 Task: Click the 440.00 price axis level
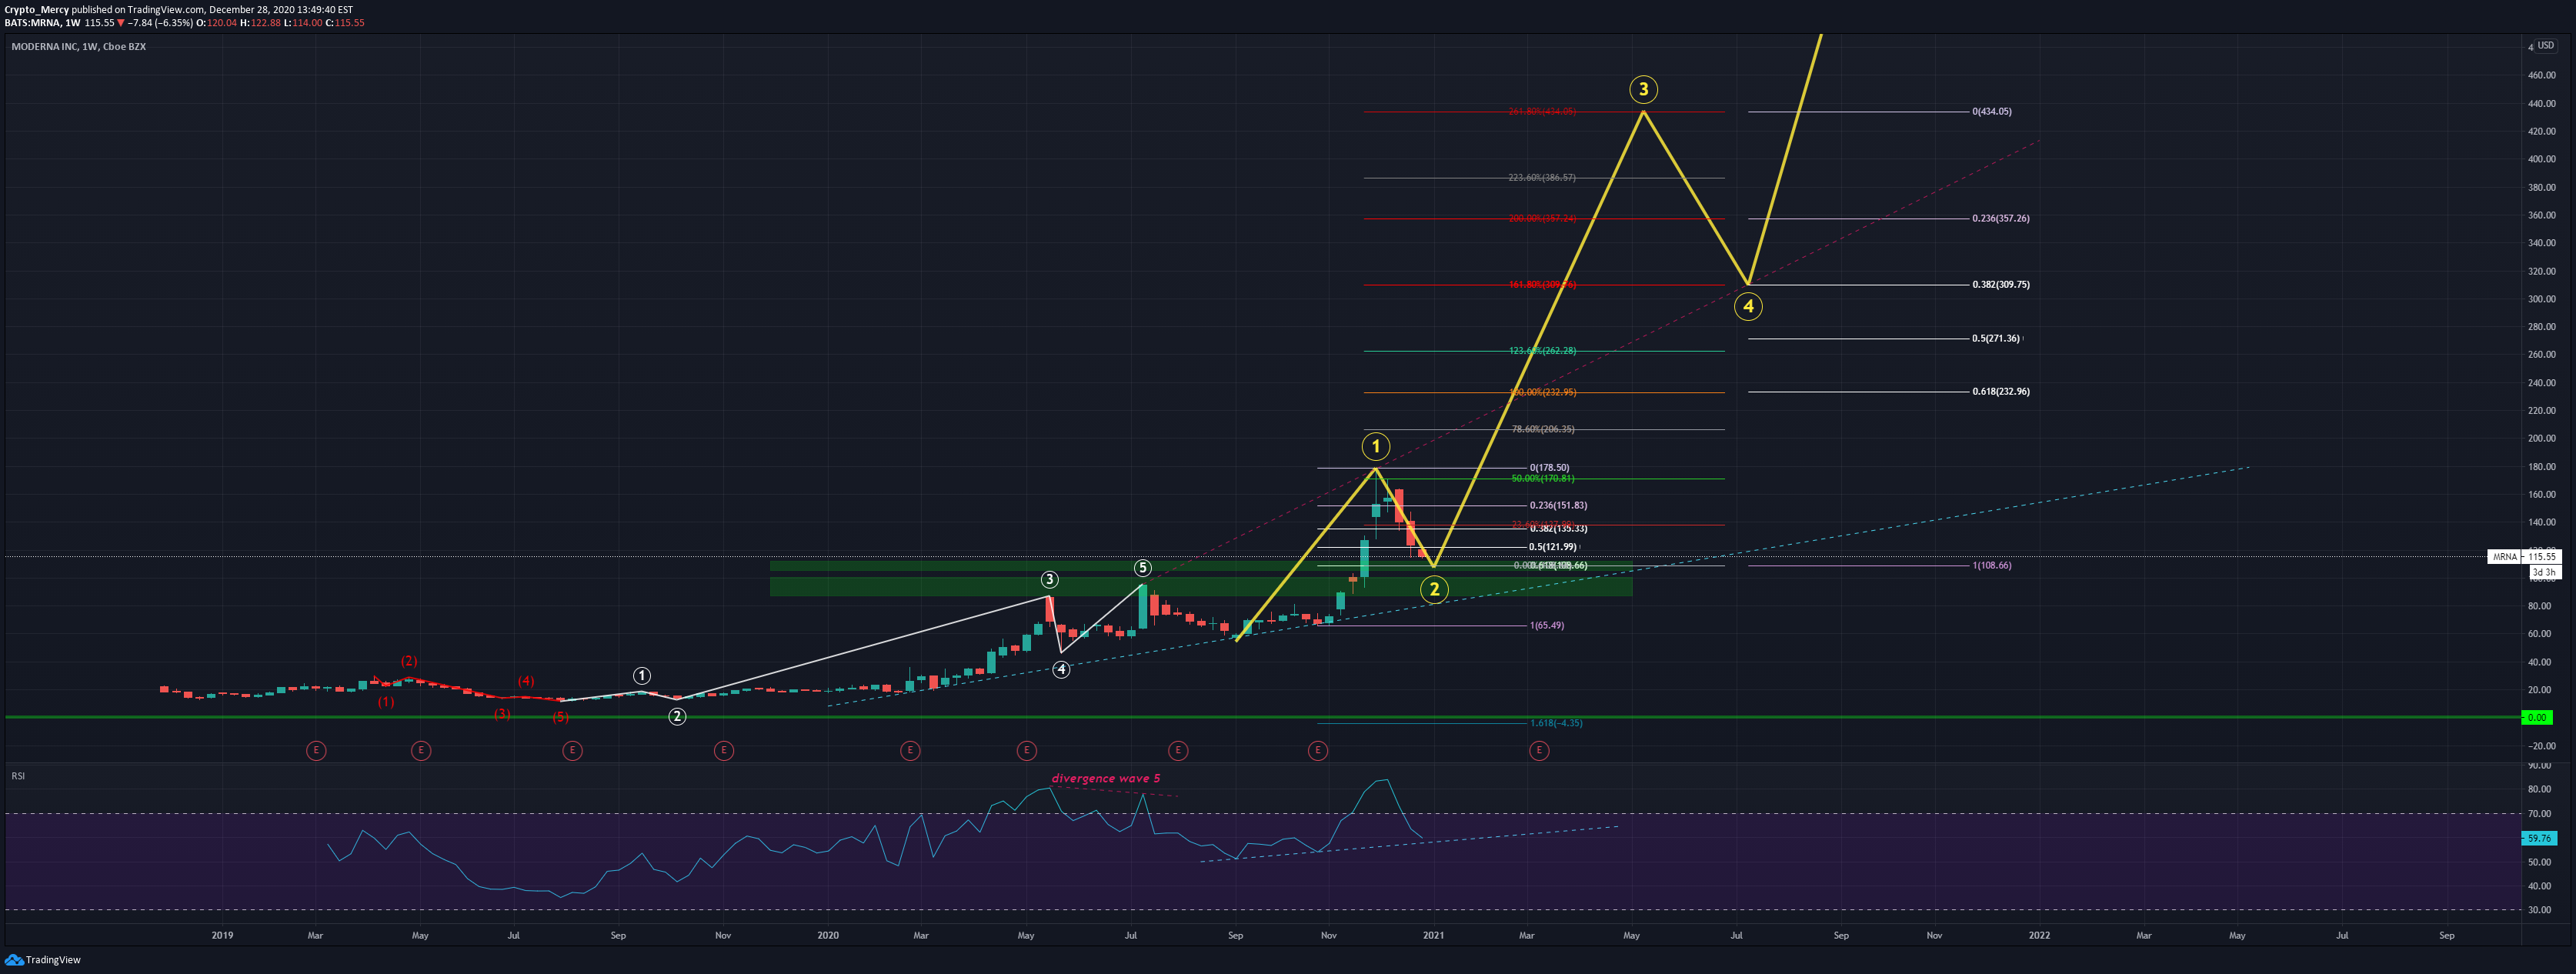(2541, 104)
